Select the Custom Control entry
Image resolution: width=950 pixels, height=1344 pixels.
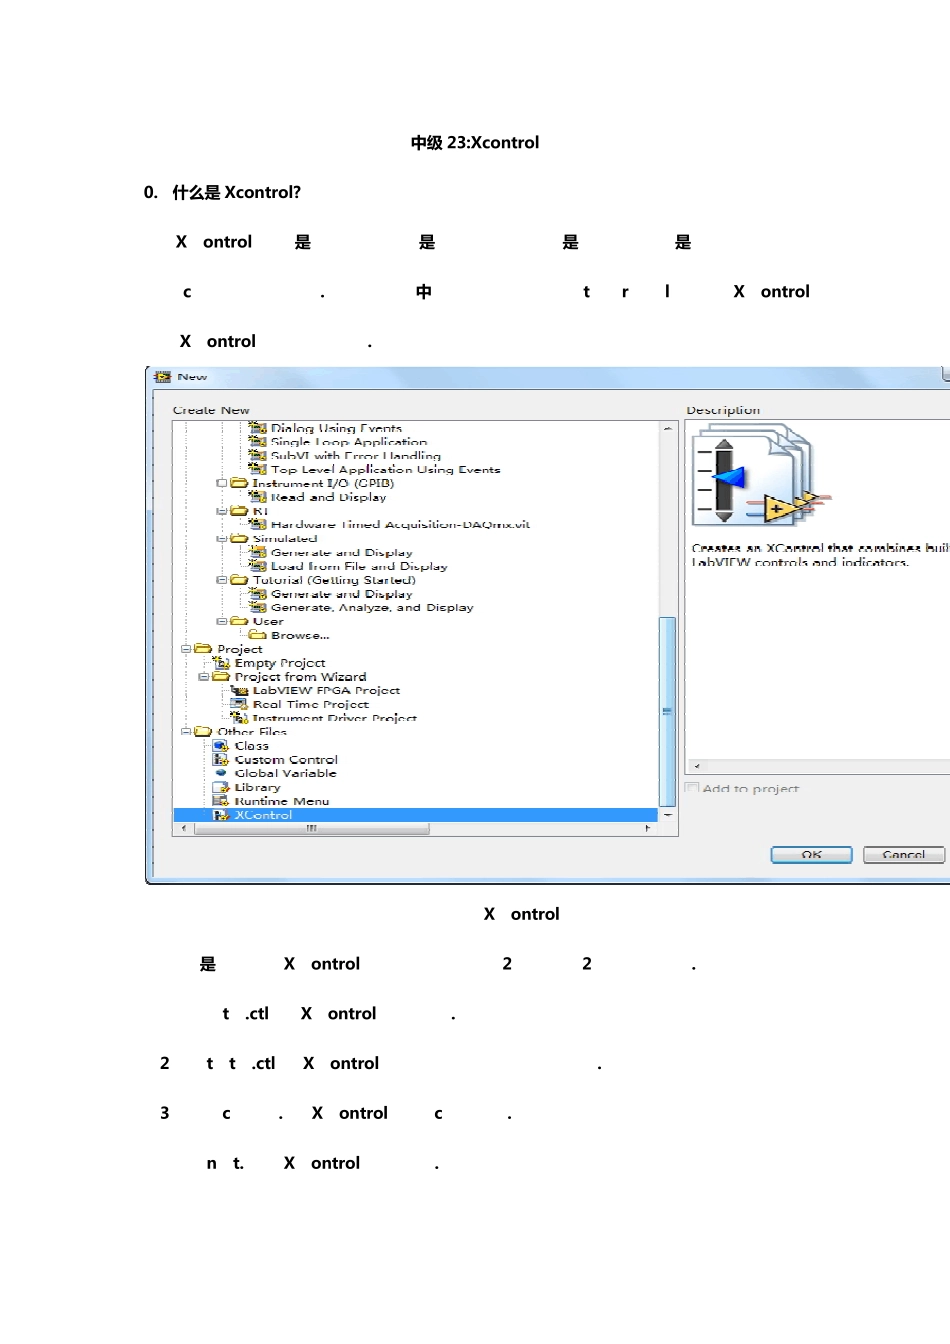(286, 760)
